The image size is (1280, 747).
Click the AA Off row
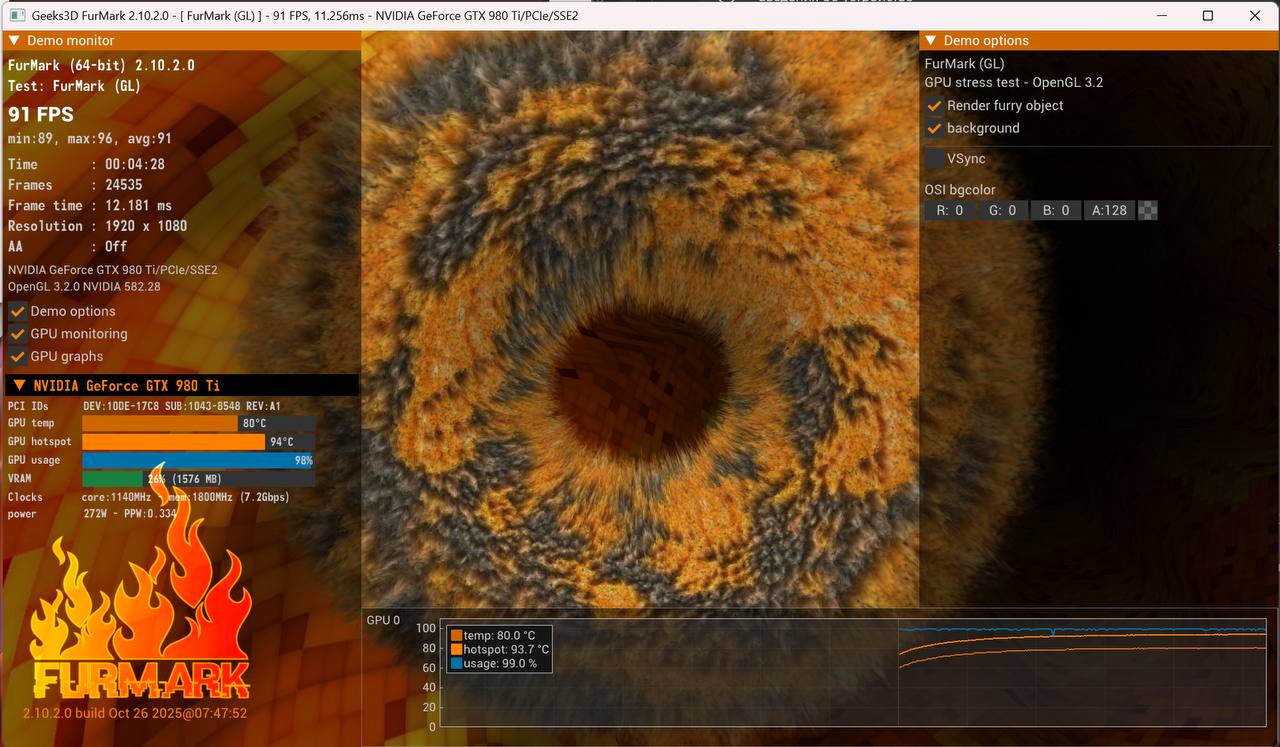(x=68, y=247)
